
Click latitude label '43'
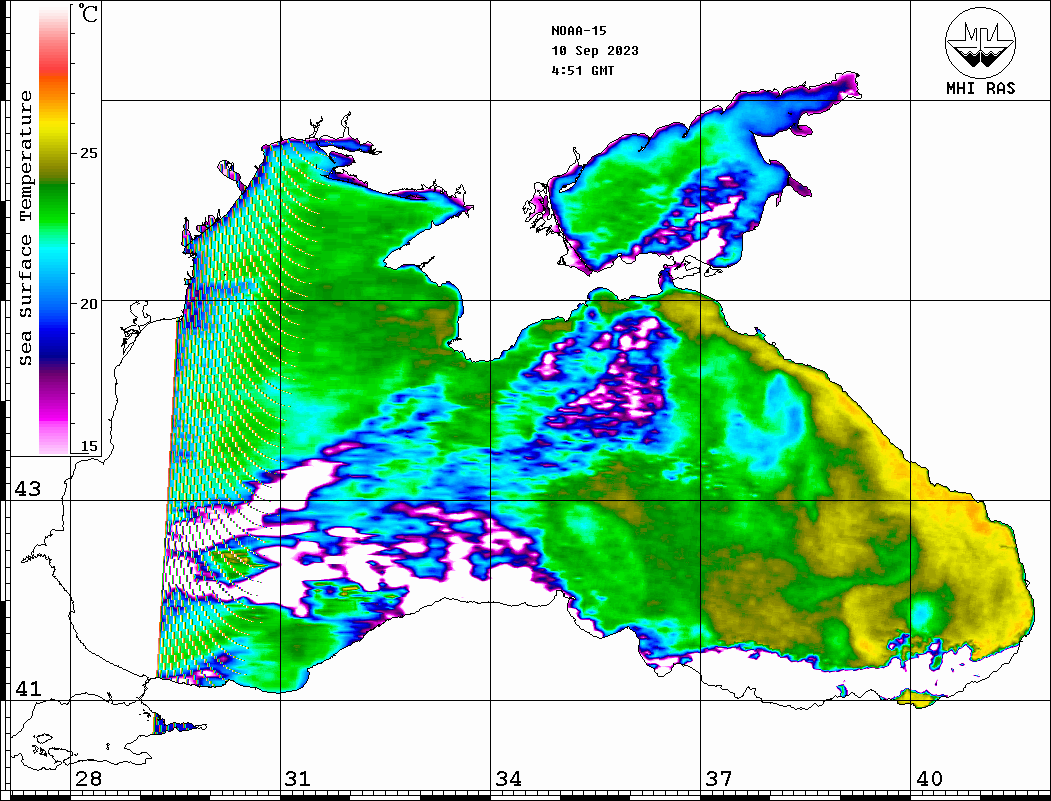[x=28, y=489]
